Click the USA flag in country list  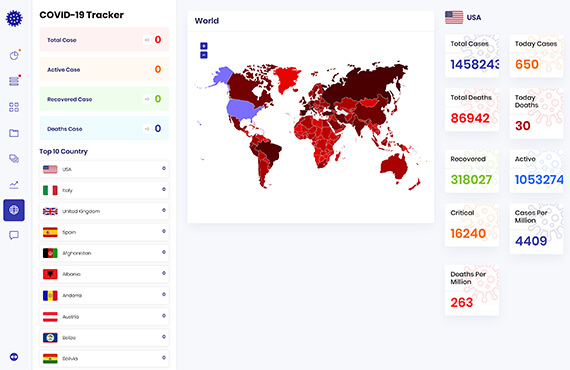click(50, 169)
